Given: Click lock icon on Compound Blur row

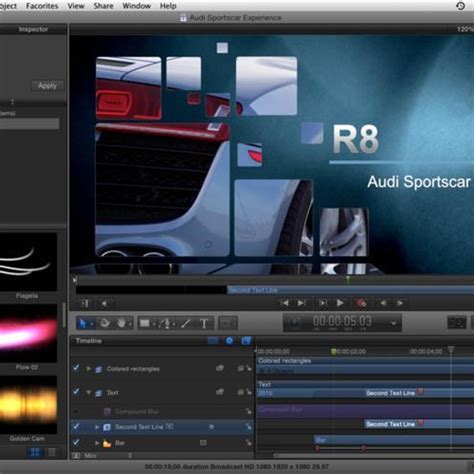Looking at the screenshot, I should pos(249,412).
